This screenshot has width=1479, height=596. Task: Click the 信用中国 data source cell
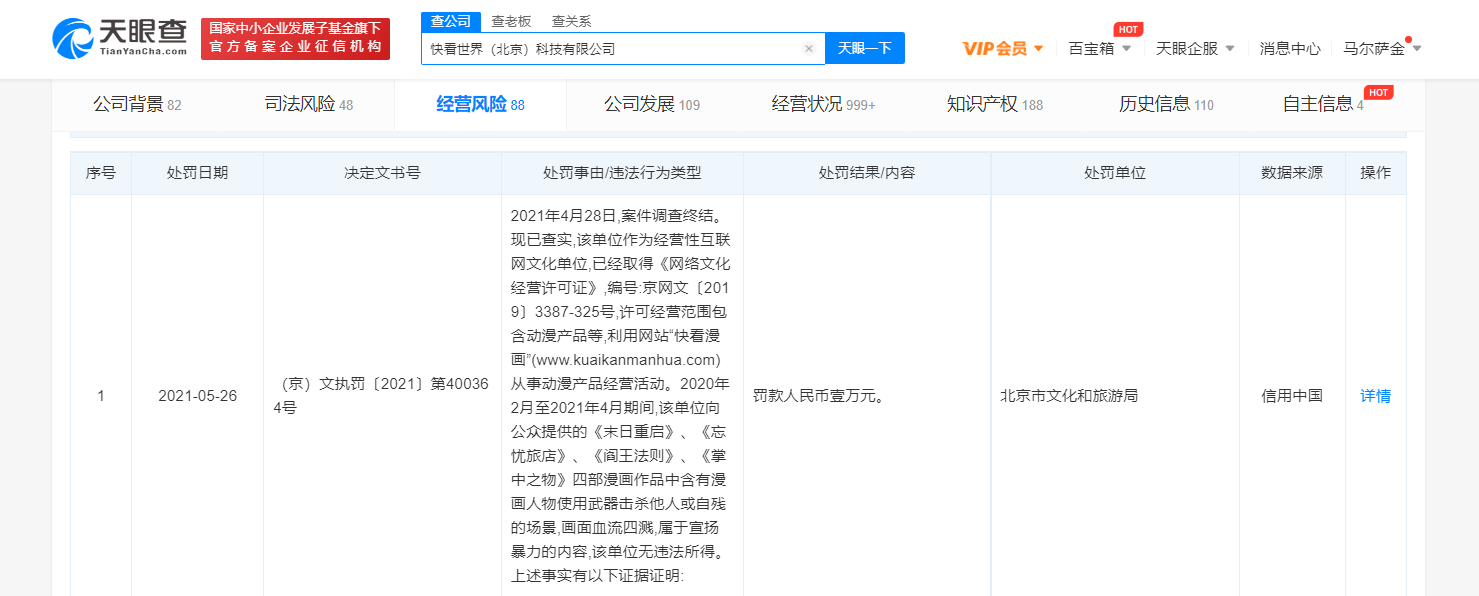tap(1292, 396)
